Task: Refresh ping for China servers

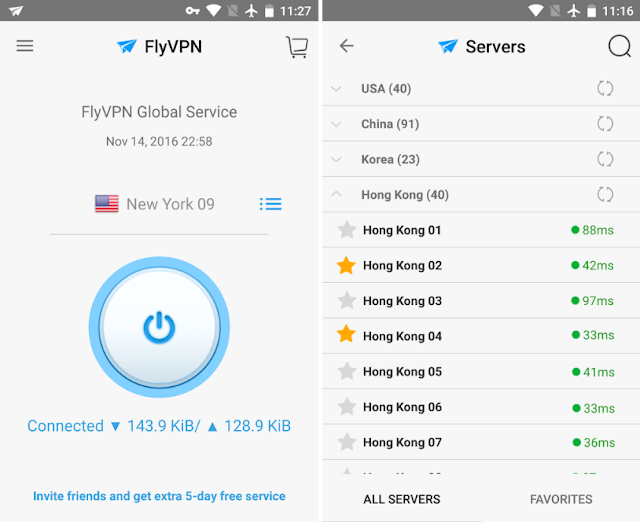Action: (x=605, y=124)
